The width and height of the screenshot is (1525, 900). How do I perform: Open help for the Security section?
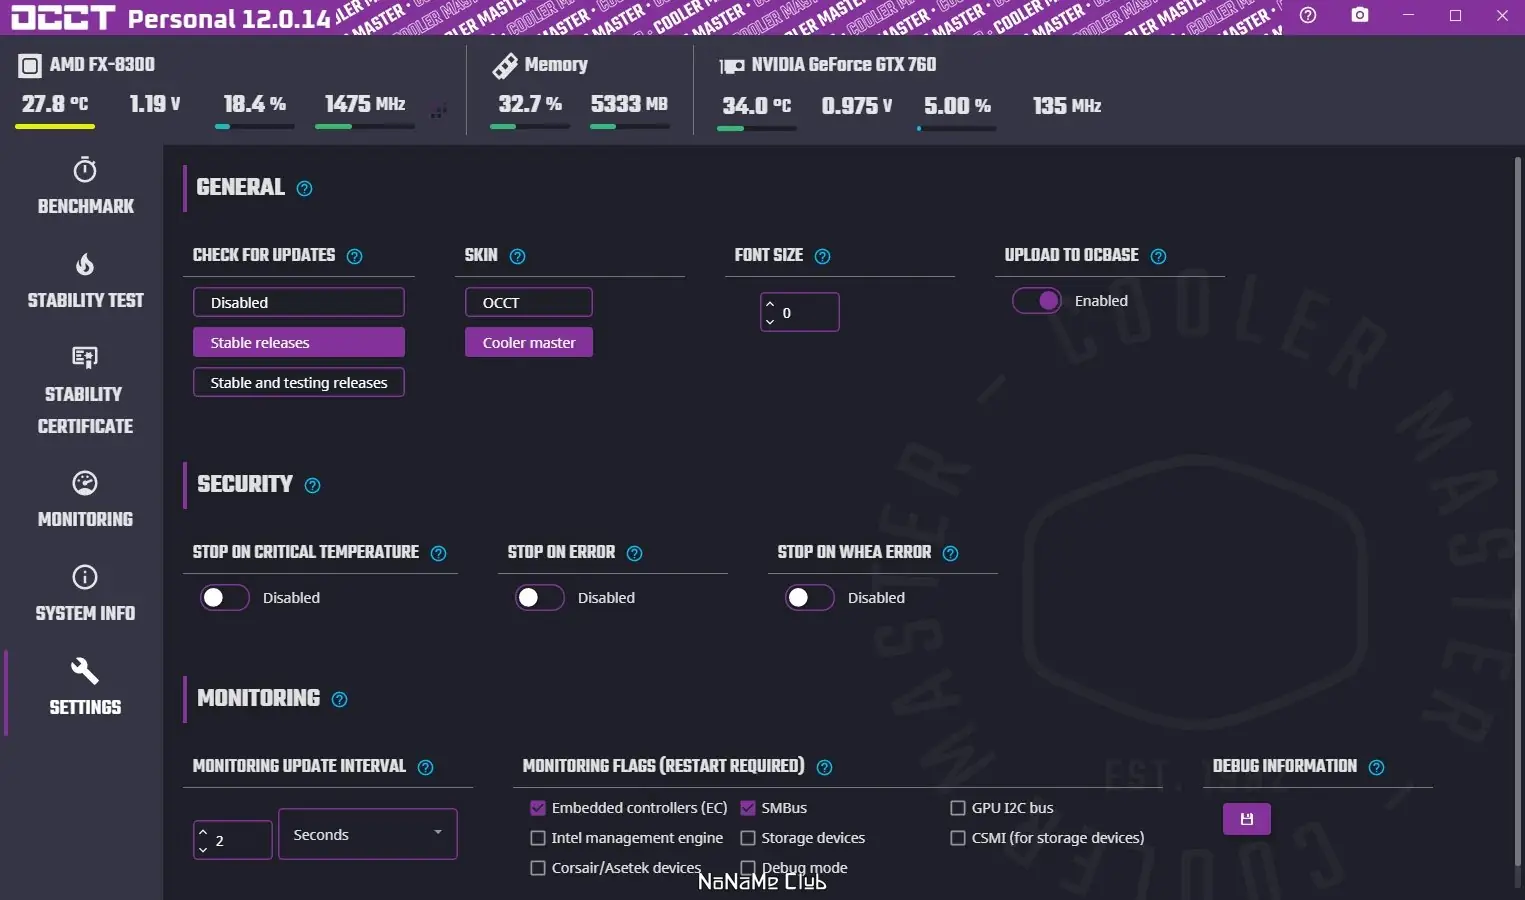(312, 485)
